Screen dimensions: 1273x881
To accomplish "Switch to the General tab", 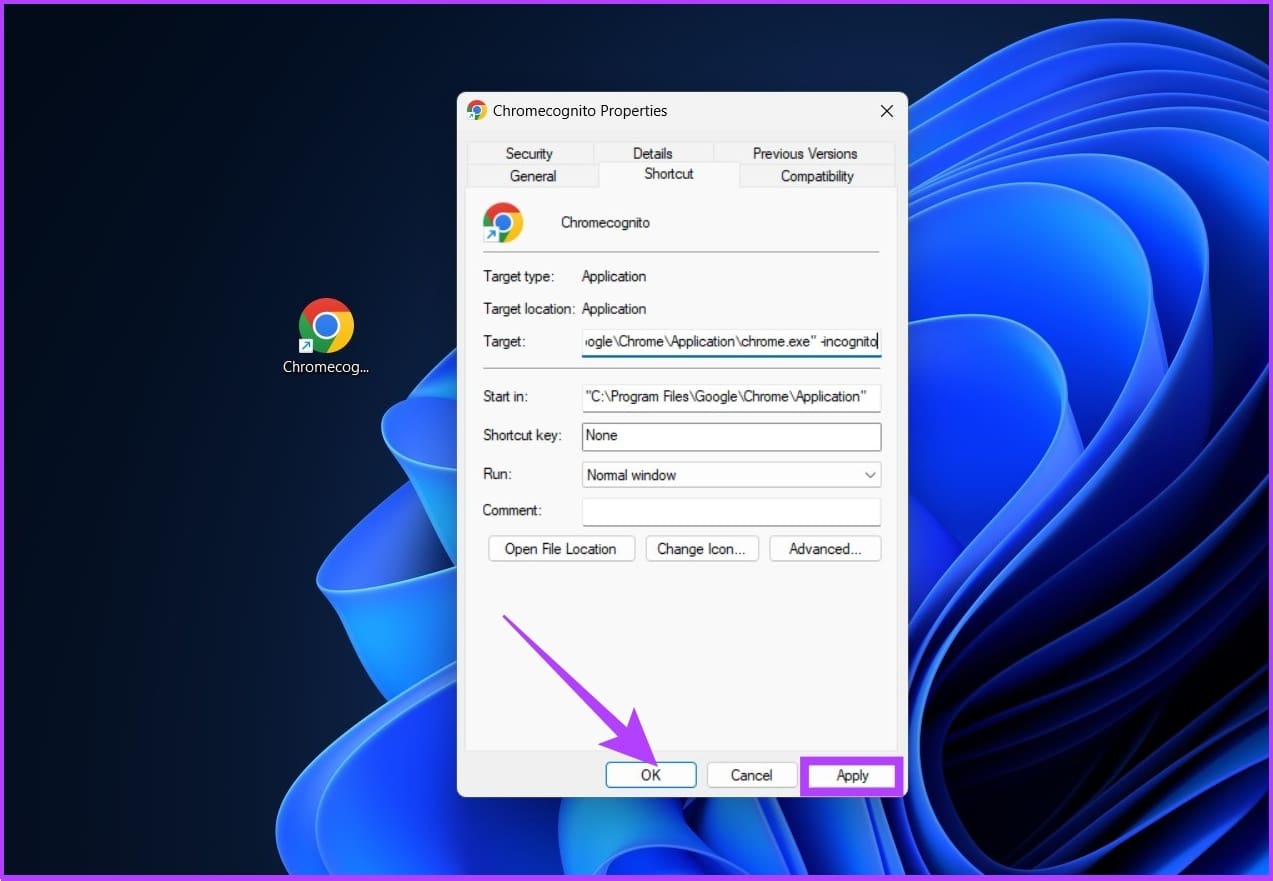I will pyautogui.click(x=533, y=176).
